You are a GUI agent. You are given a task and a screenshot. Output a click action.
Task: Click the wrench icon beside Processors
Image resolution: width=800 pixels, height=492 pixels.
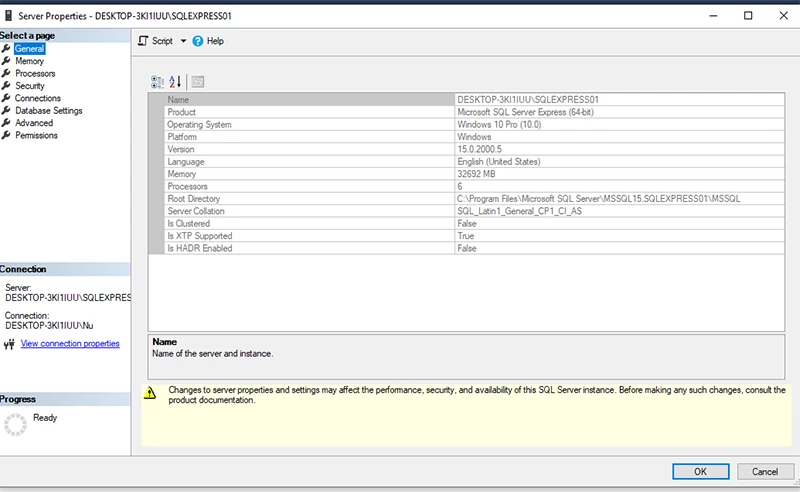tap(6, 73)
